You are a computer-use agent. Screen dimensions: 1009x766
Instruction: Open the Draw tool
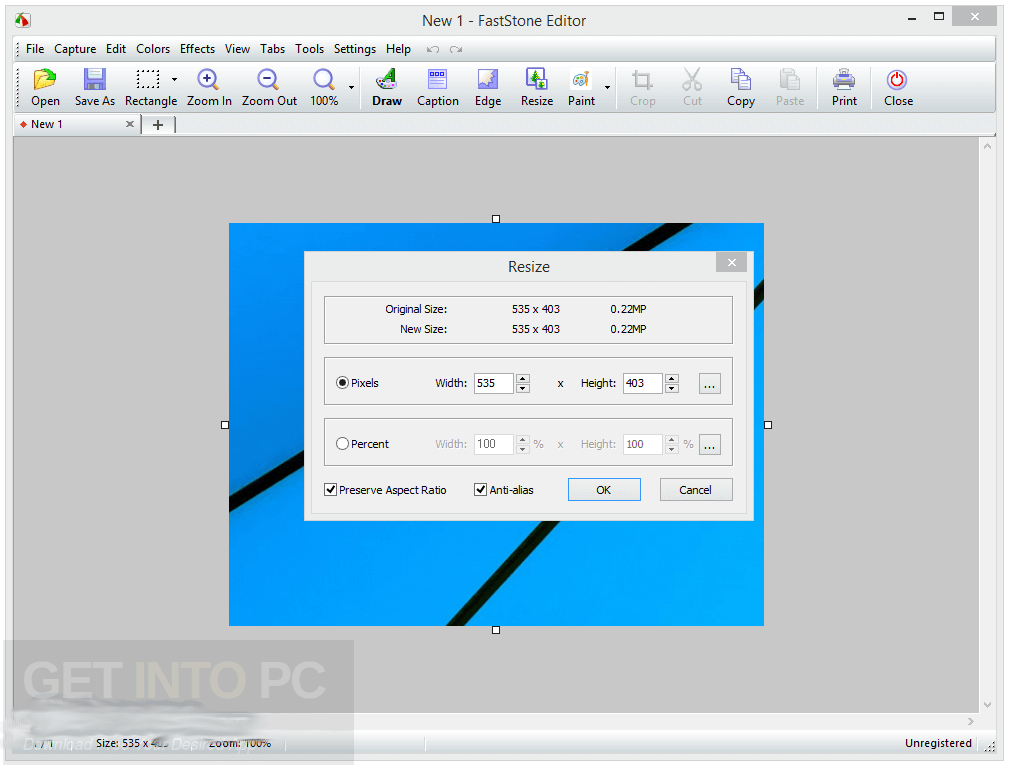387,81
